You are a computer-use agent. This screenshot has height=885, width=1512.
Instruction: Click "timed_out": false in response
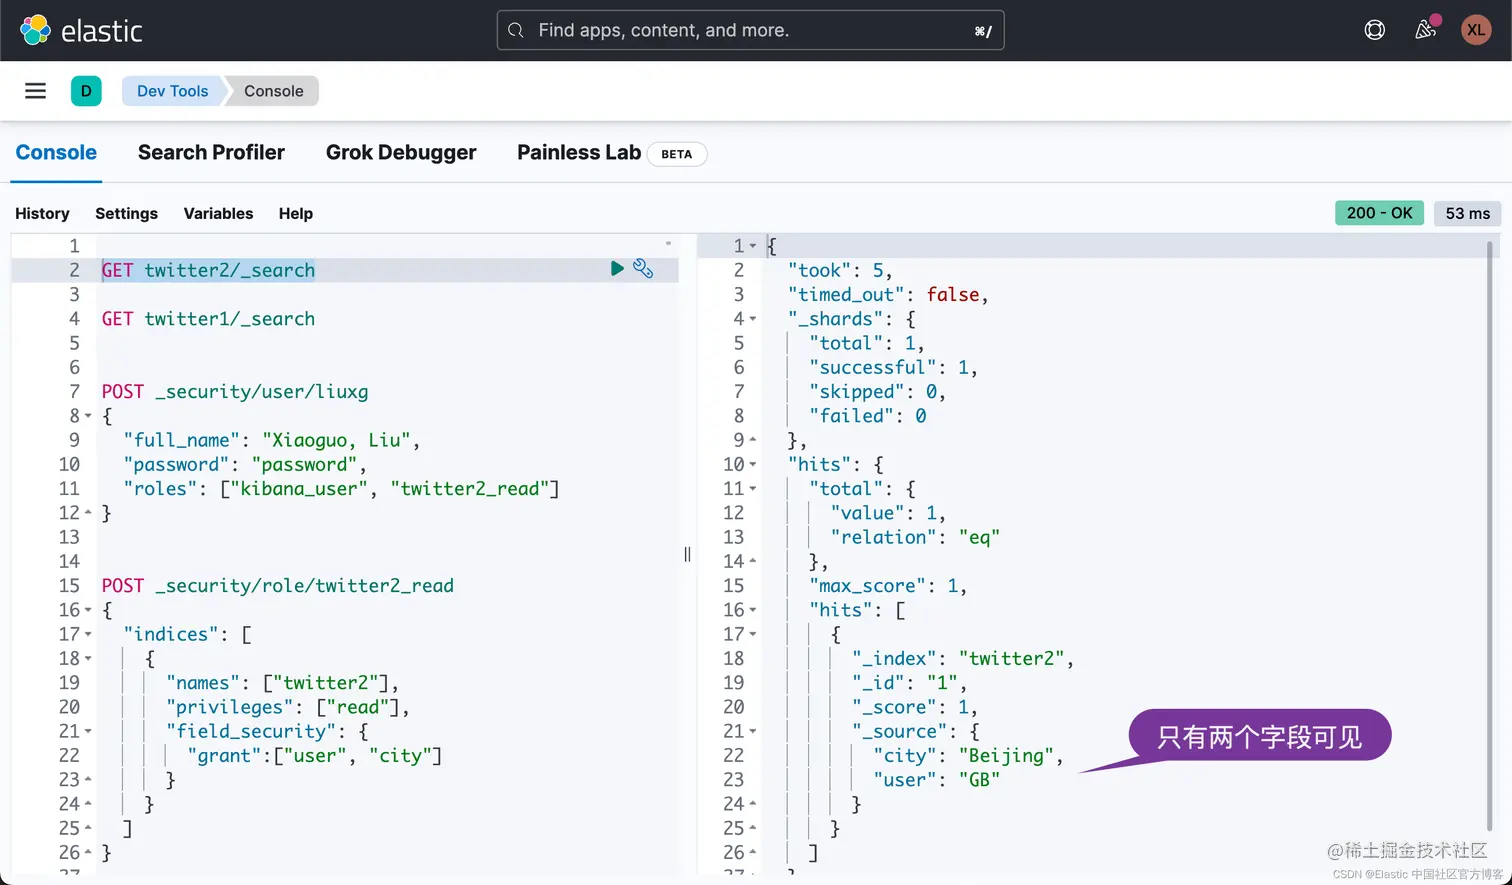click(x=888, y=295)
